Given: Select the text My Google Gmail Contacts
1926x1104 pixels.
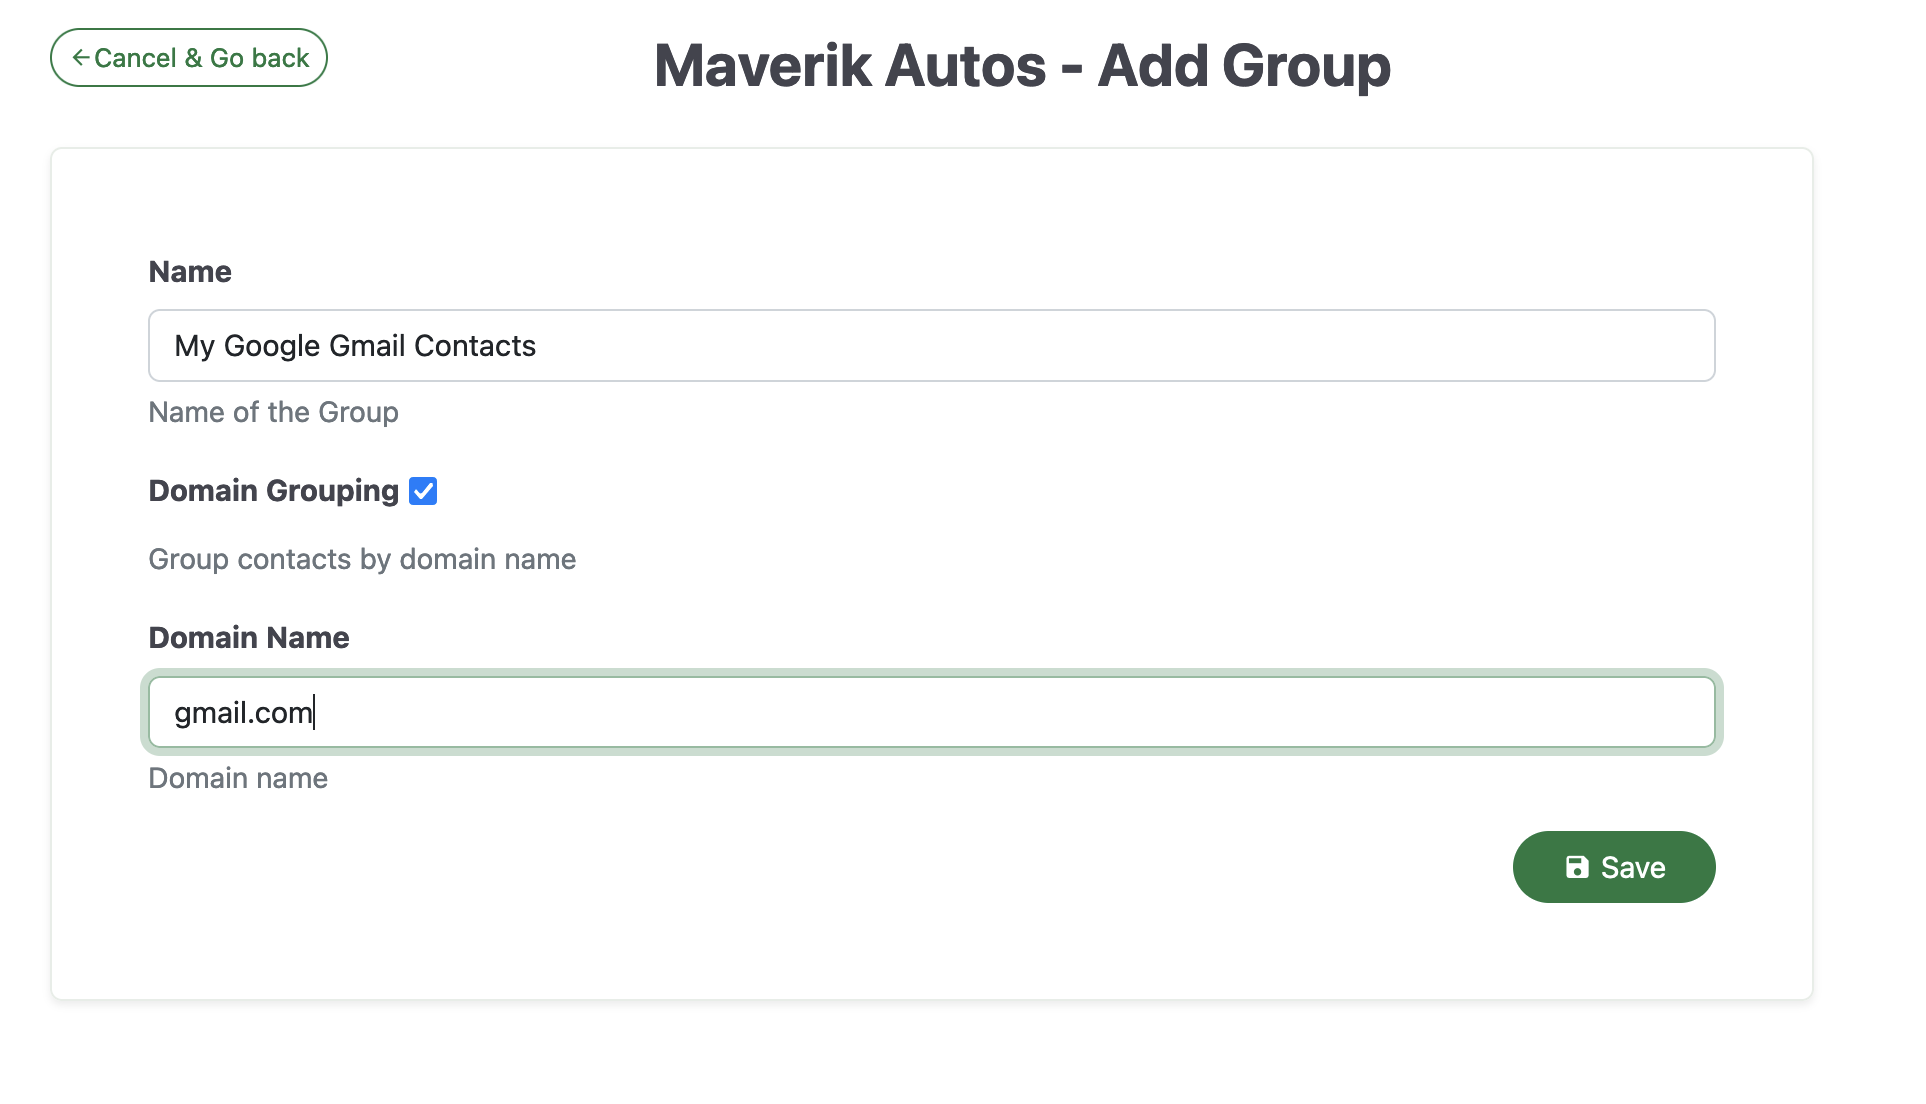Looking at the screenshot, I should 354,345.
